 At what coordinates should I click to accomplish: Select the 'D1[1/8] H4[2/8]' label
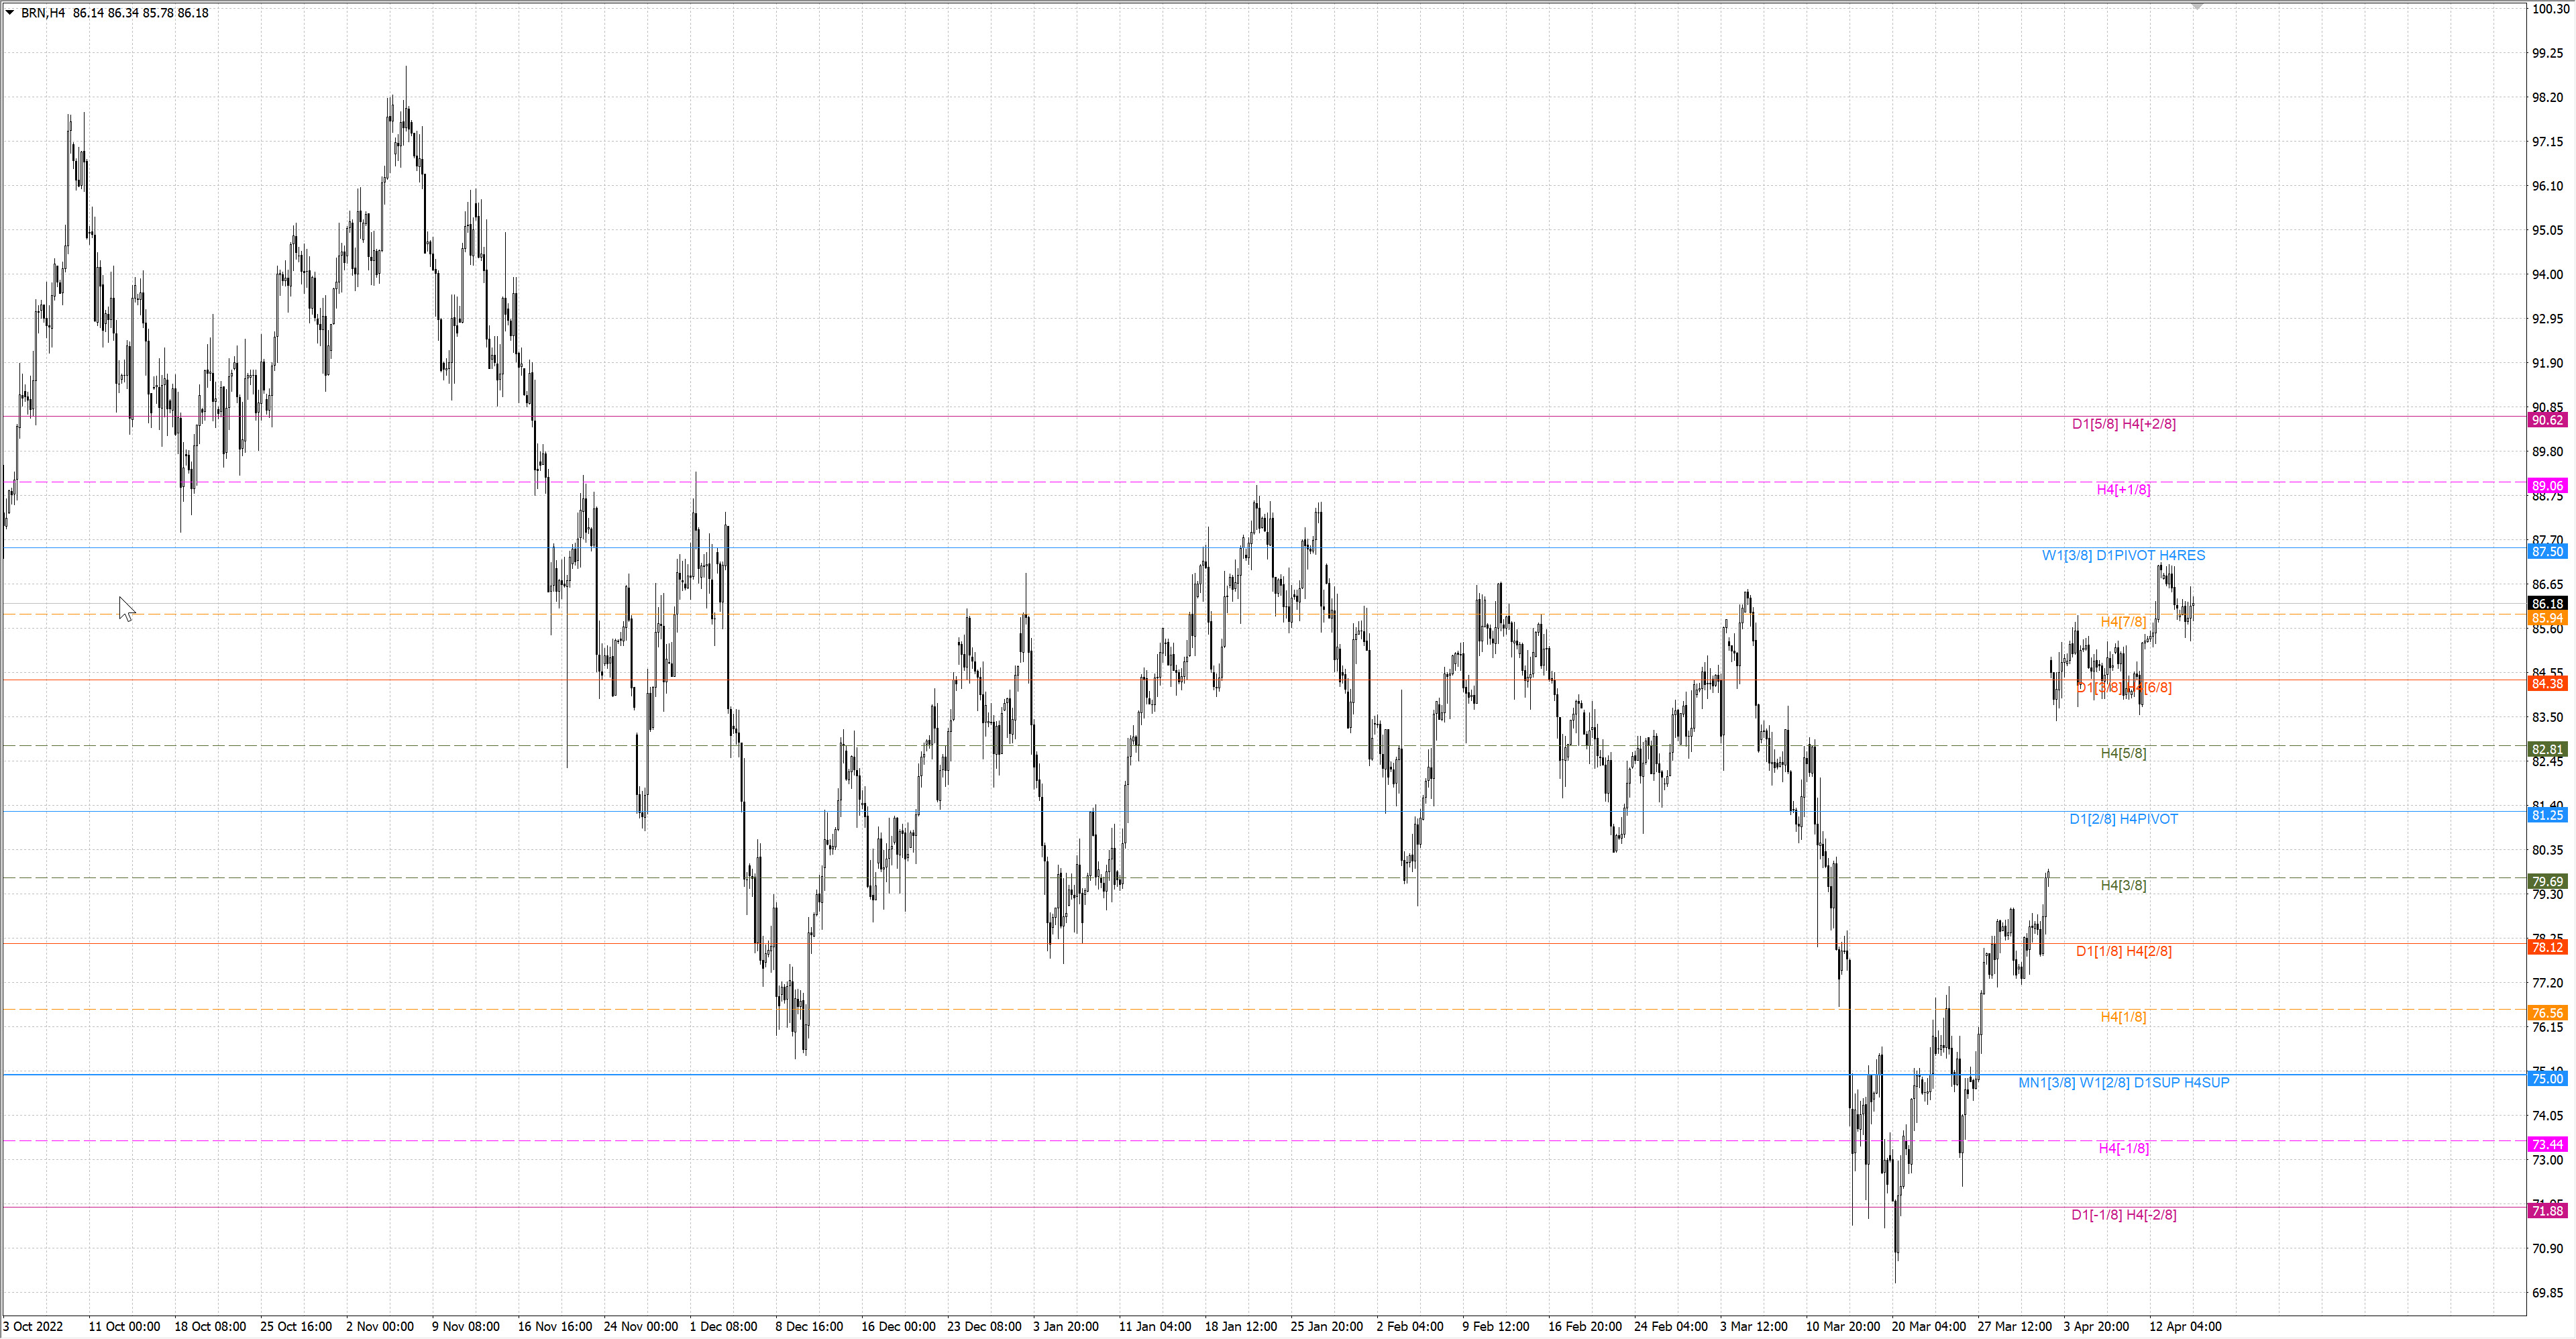point(2123,951)
